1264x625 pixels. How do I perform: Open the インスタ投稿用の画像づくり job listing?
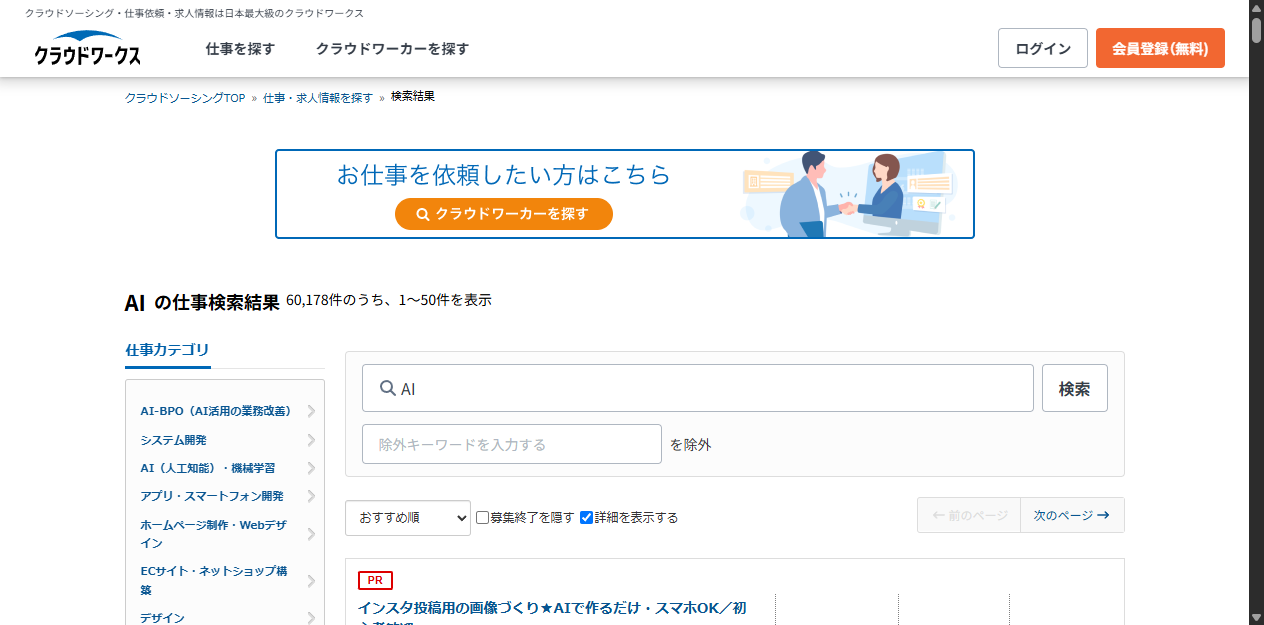552,612
